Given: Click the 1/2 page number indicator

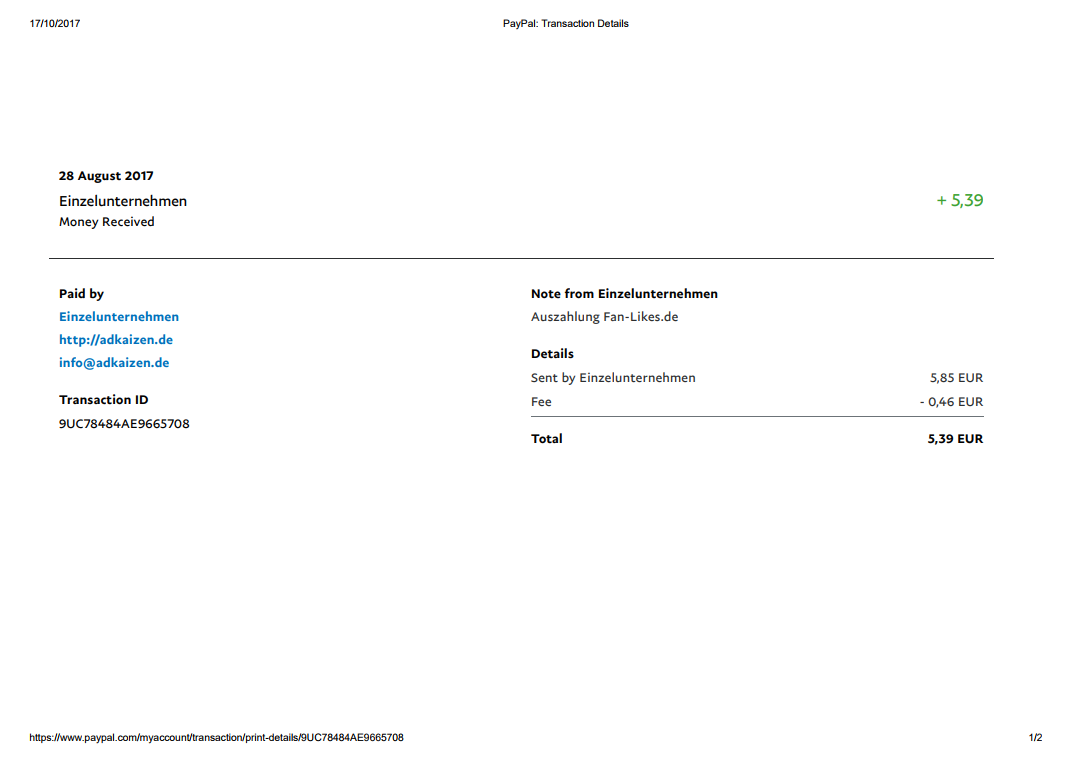Looking at the screenshot, I should click(x=1035, y=738).
